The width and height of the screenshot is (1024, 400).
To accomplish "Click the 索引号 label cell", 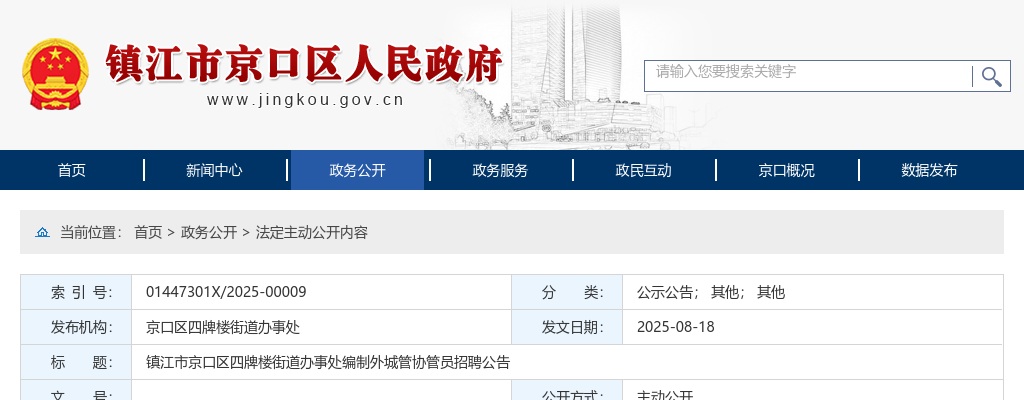I will click(76, 292).
